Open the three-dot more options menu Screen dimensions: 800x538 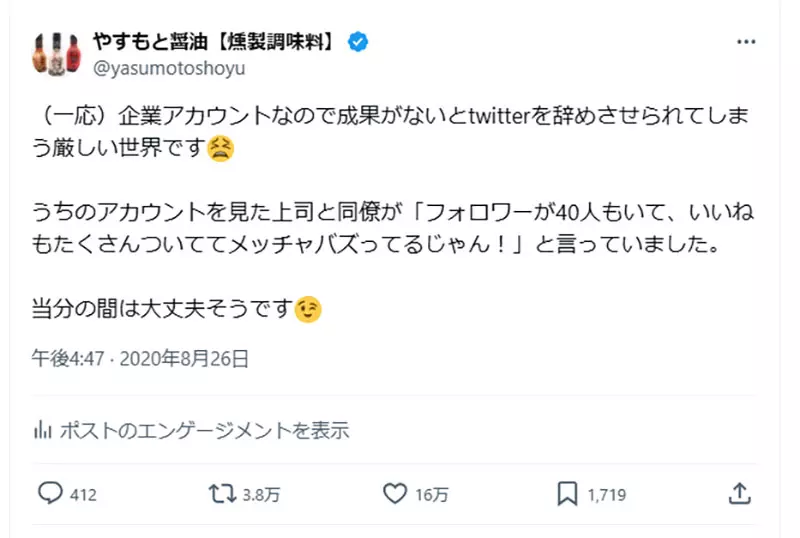(x=746, y=42)
